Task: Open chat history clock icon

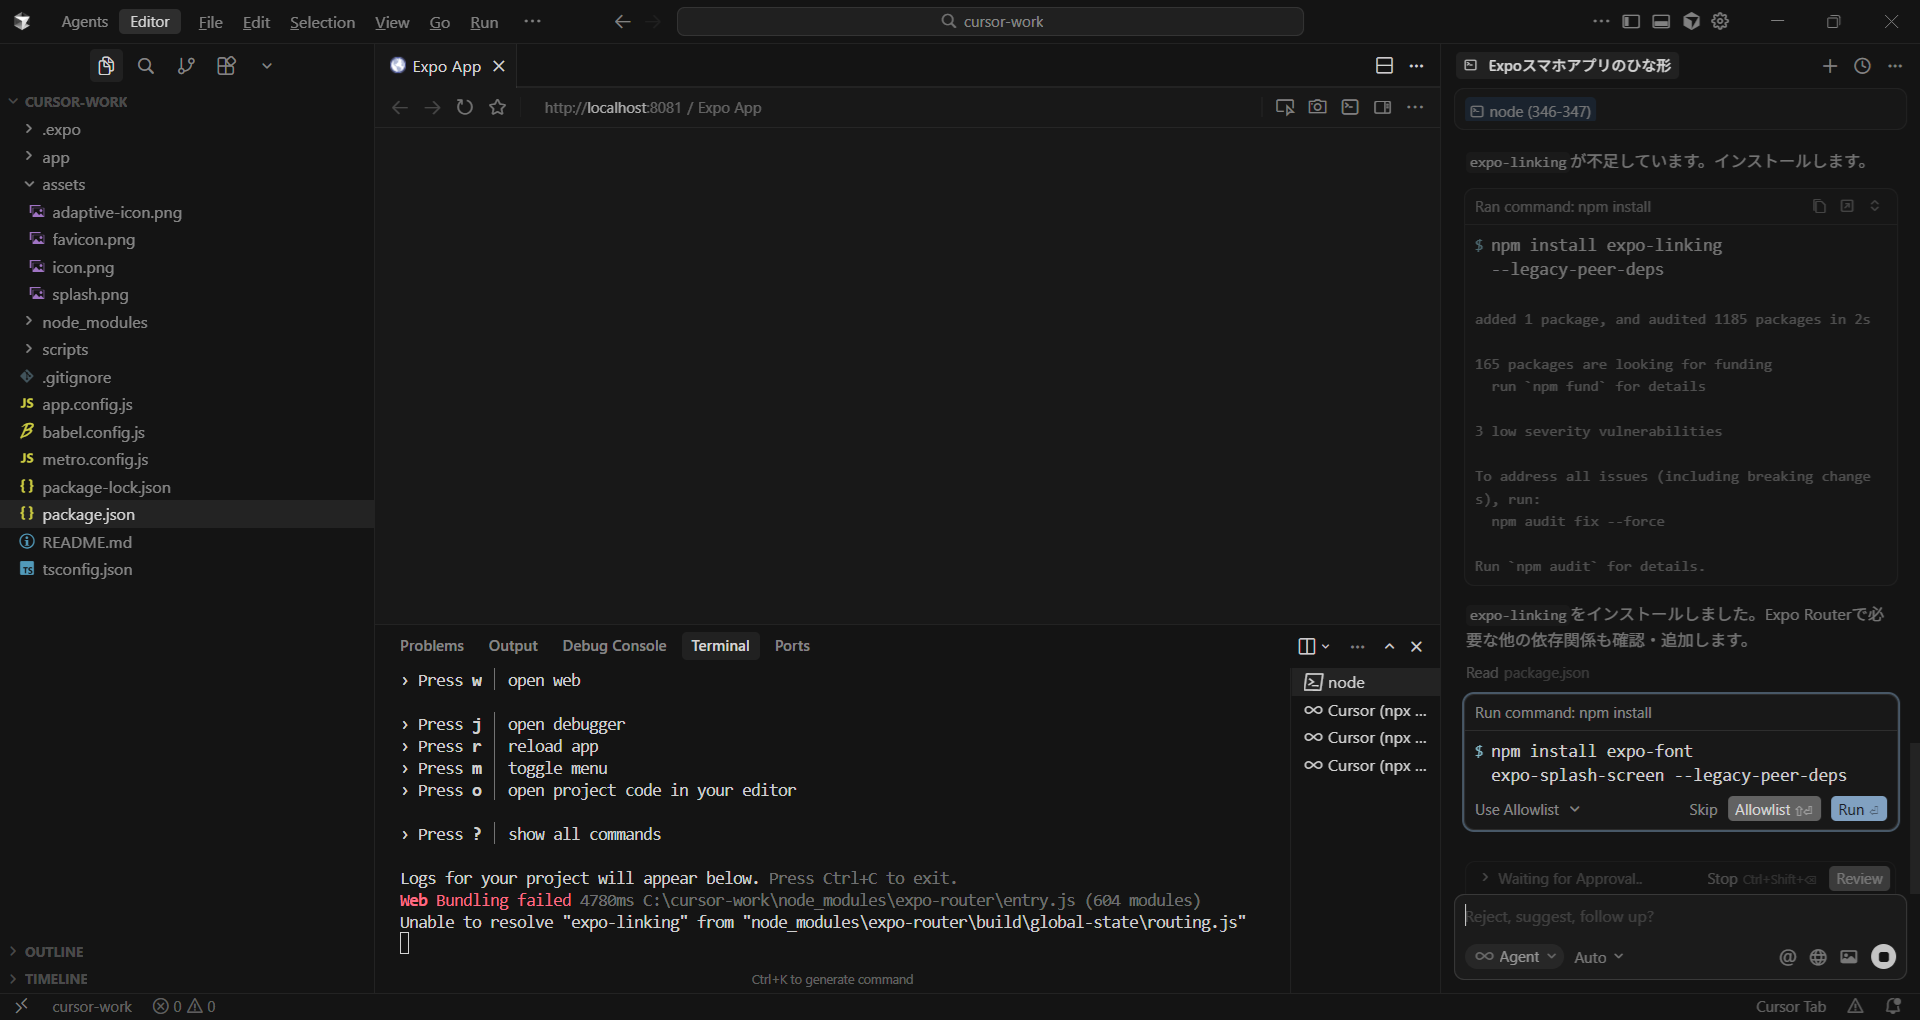Action: [x=1862, y=66]
